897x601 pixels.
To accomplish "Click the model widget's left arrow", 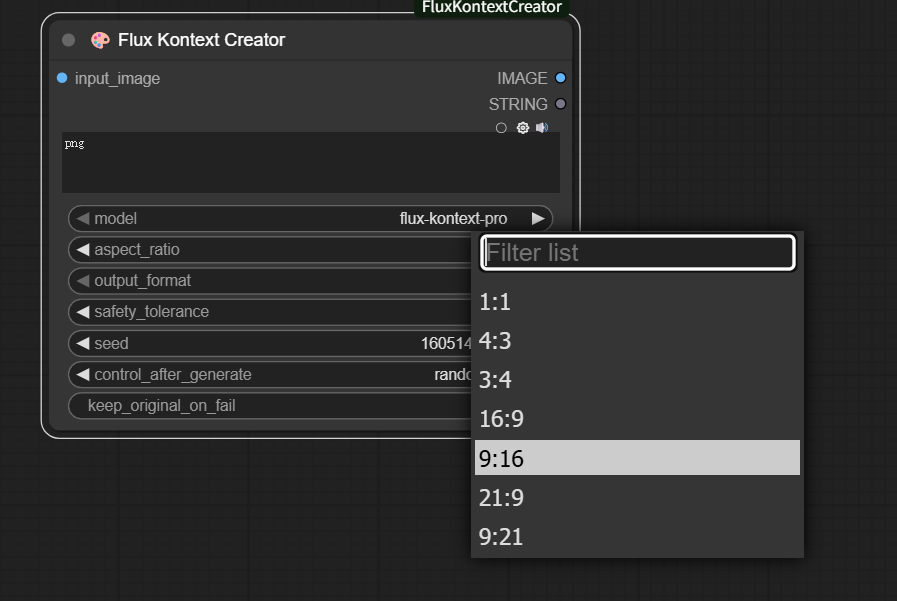I will point(82,219).
